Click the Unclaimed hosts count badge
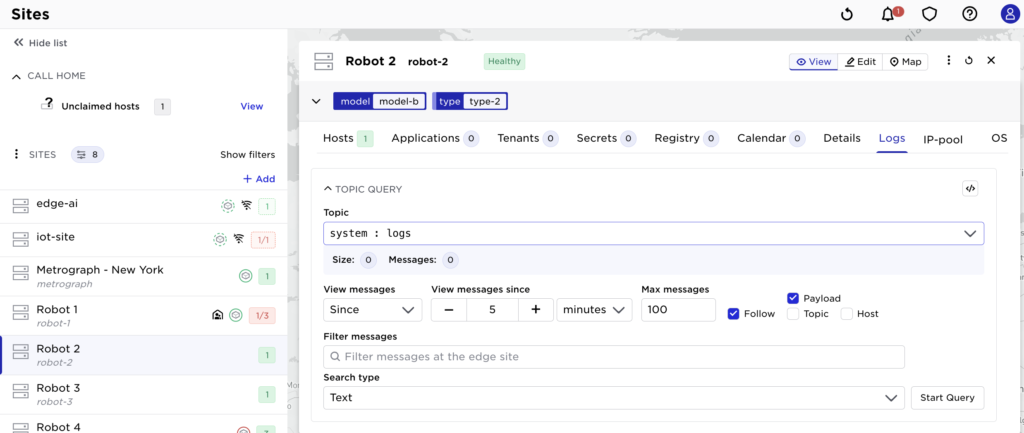1024x433 pixels. pos(162,106)
